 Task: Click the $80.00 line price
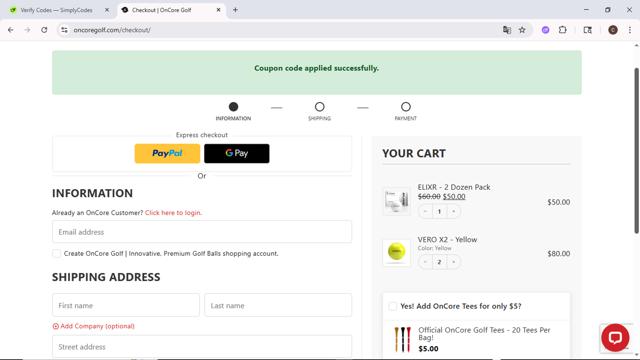[x=558, y=253]
